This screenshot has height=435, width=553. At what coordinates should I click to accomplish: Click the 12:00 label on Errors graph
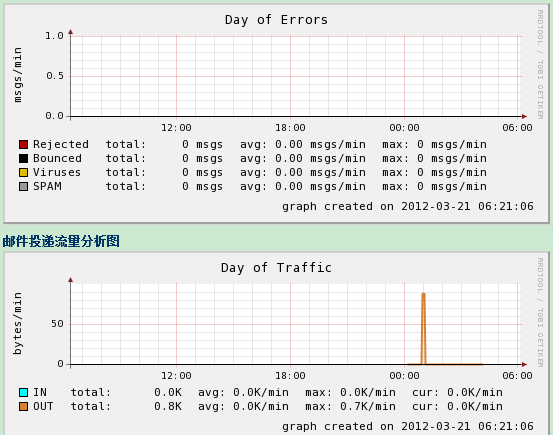tap(176, 128)
